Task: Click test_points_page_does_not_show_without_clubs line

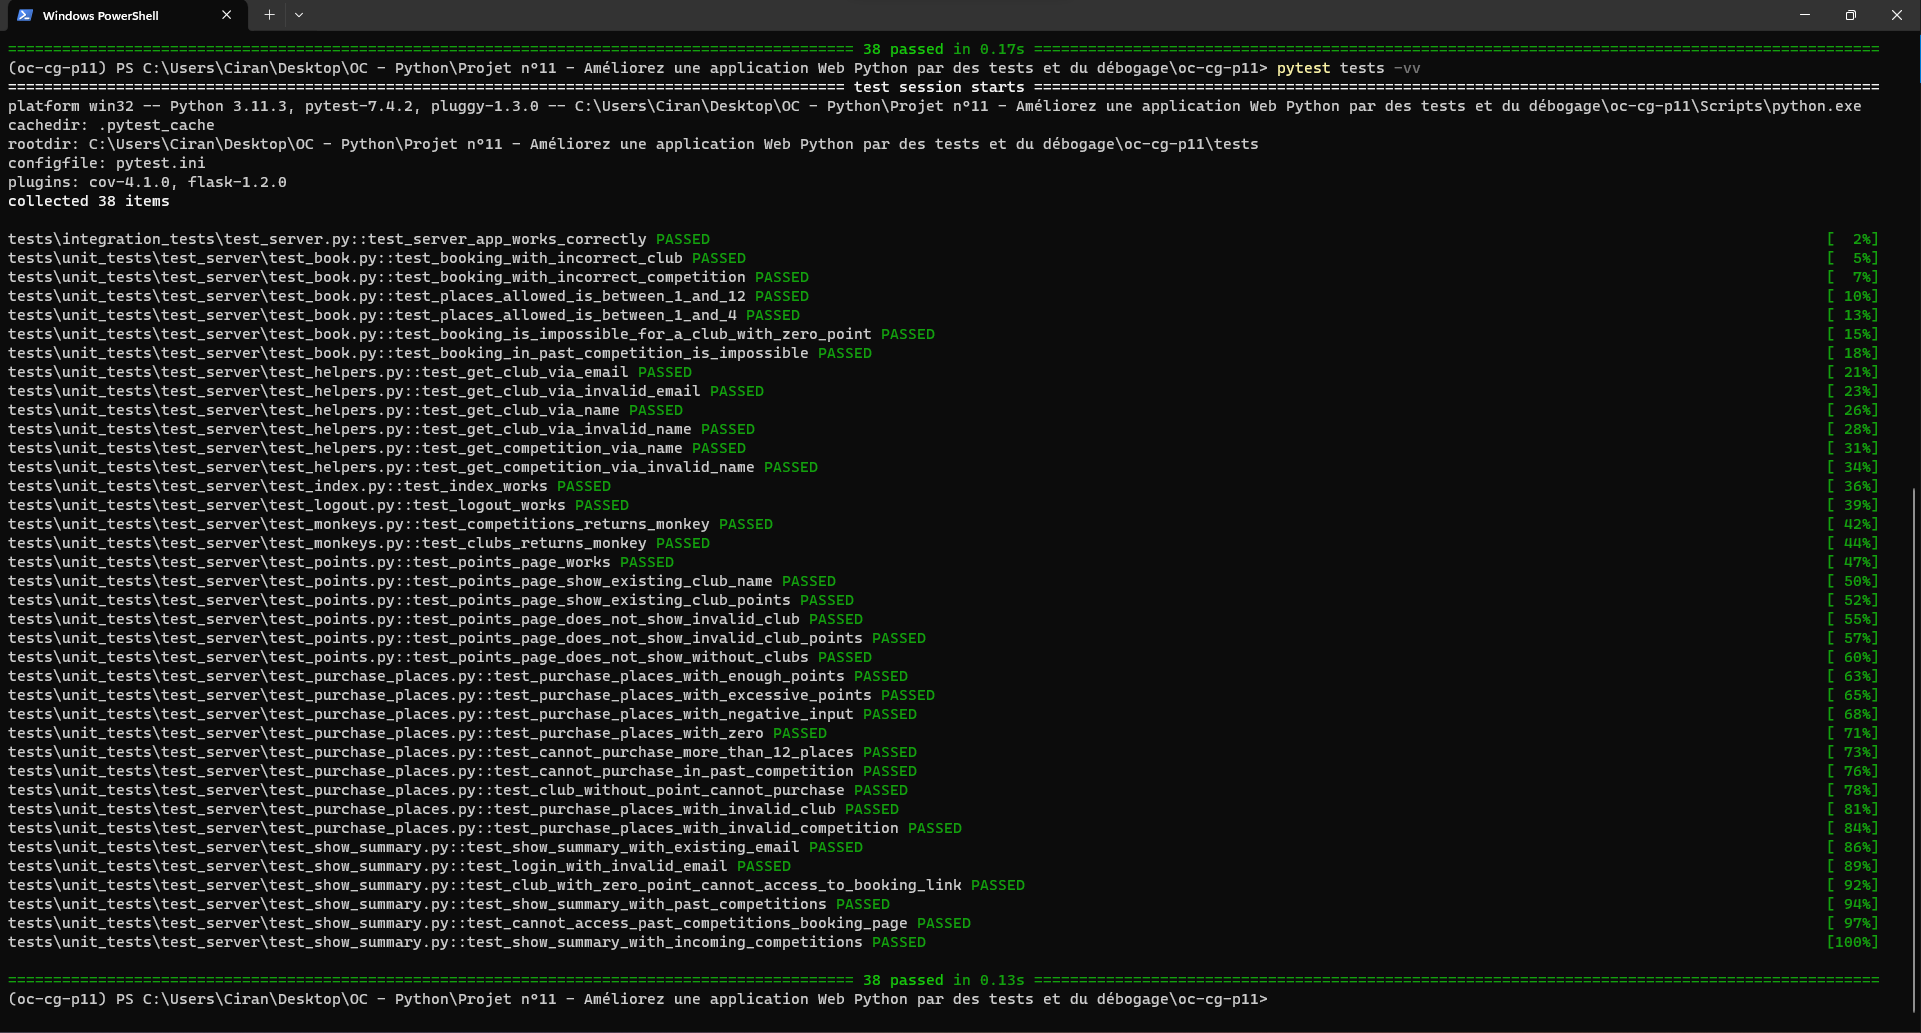Action: tap(440, 657)
